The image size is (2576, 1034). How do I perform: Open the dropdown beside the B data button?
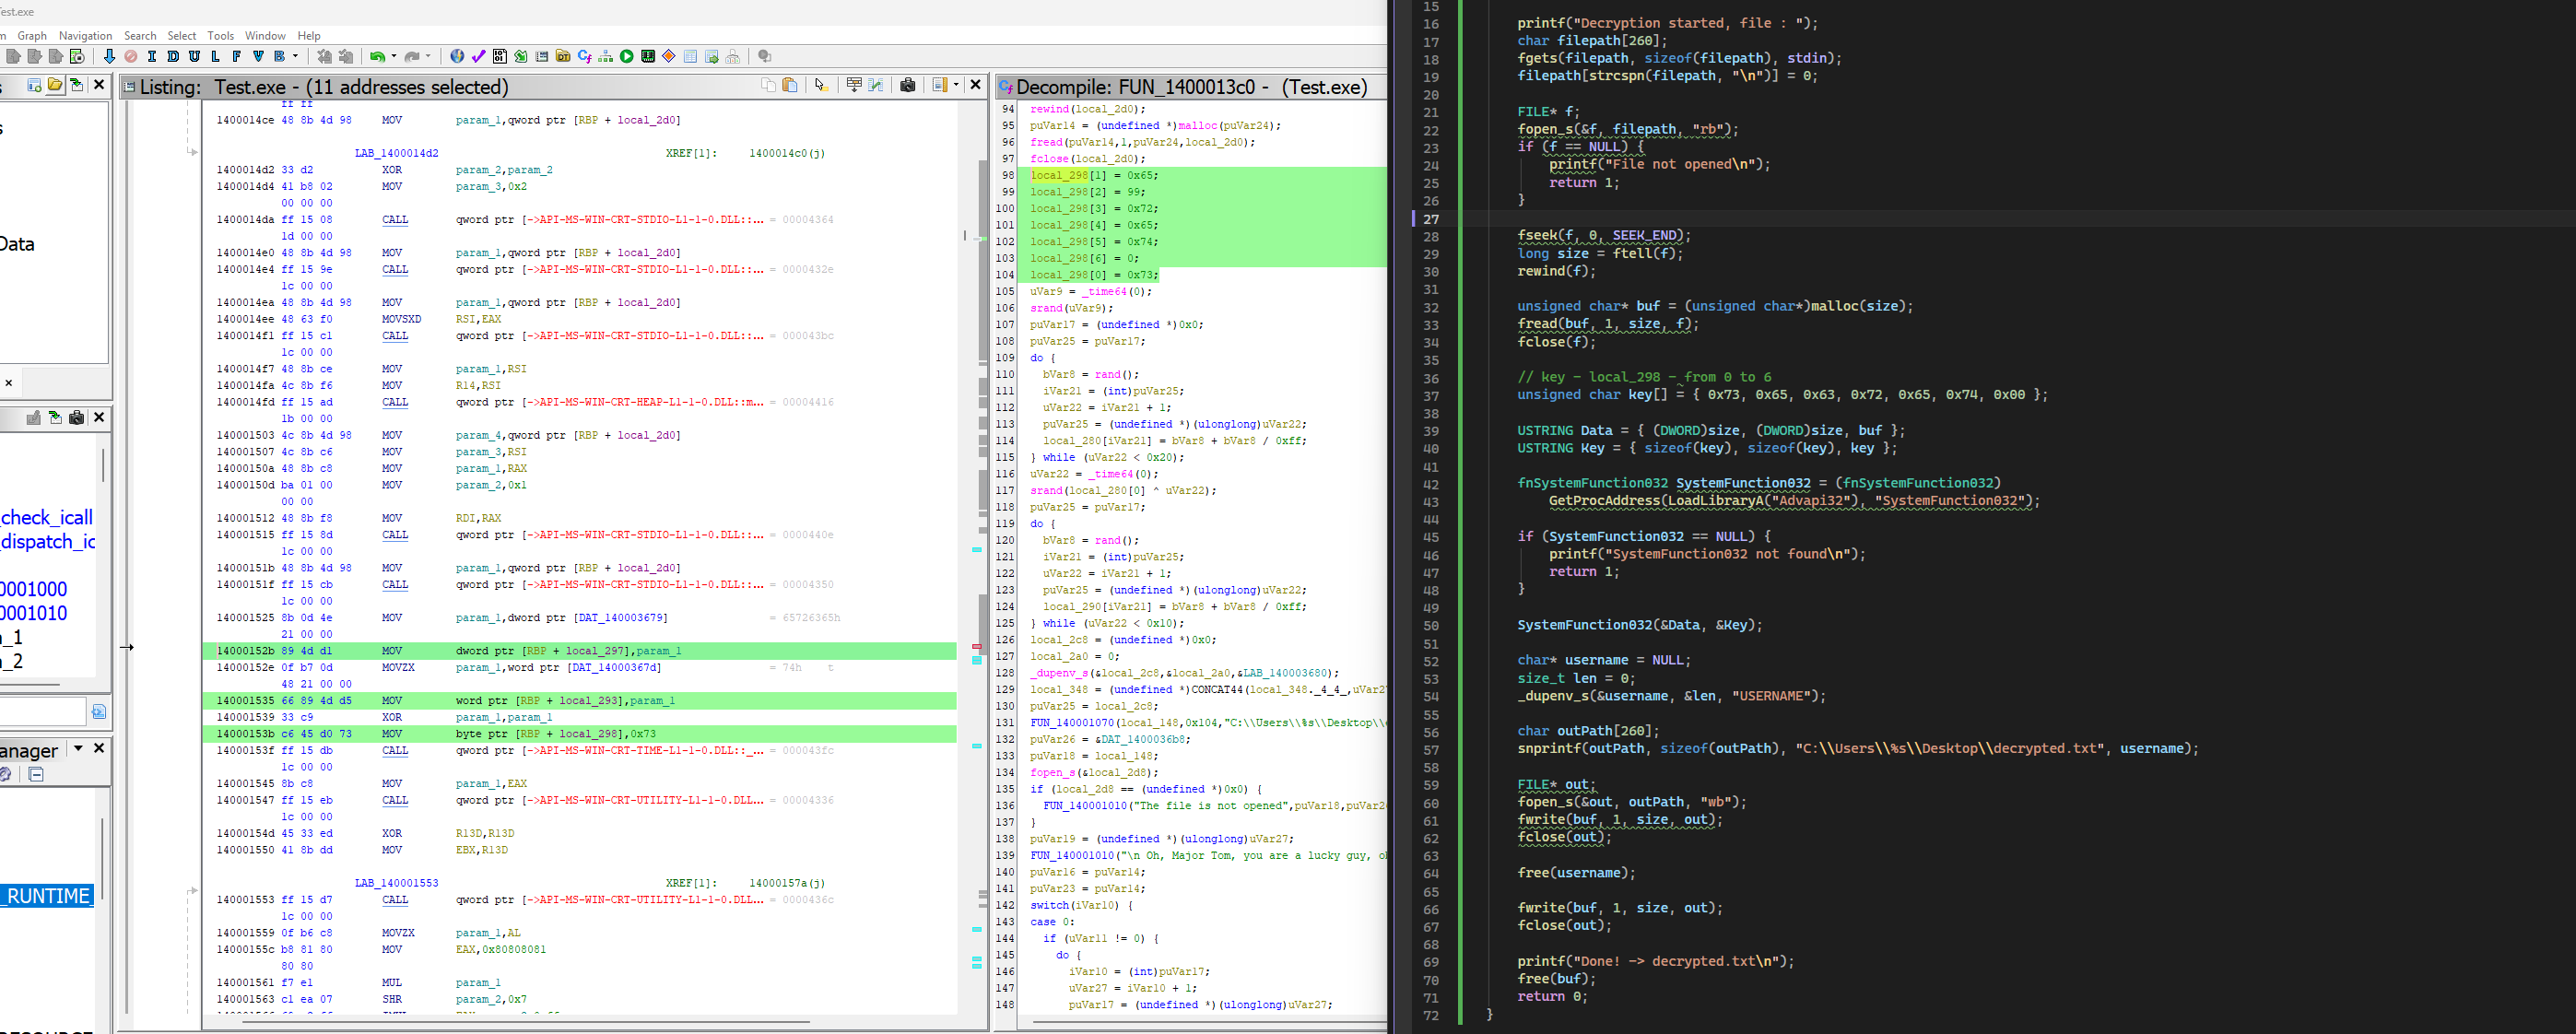(294, 58)
